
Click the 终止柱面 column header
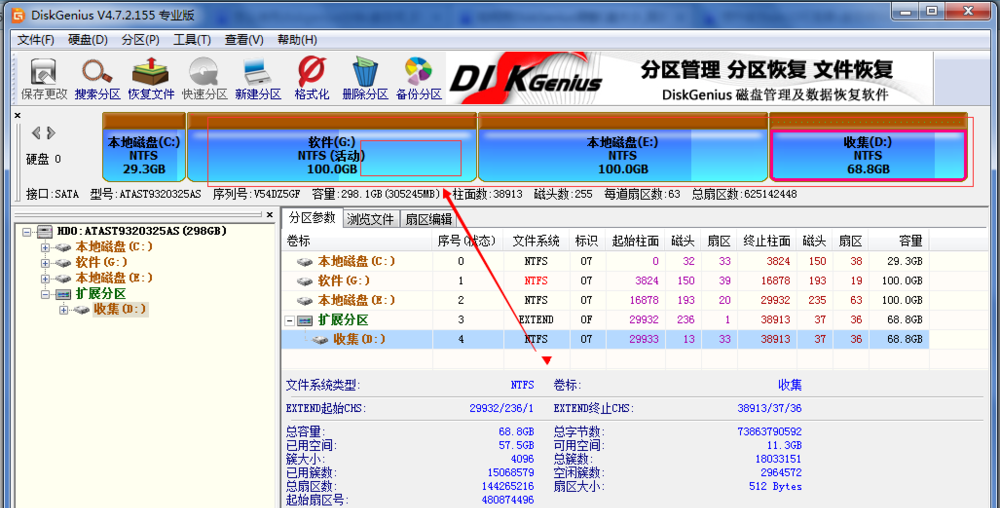[767, 241]
